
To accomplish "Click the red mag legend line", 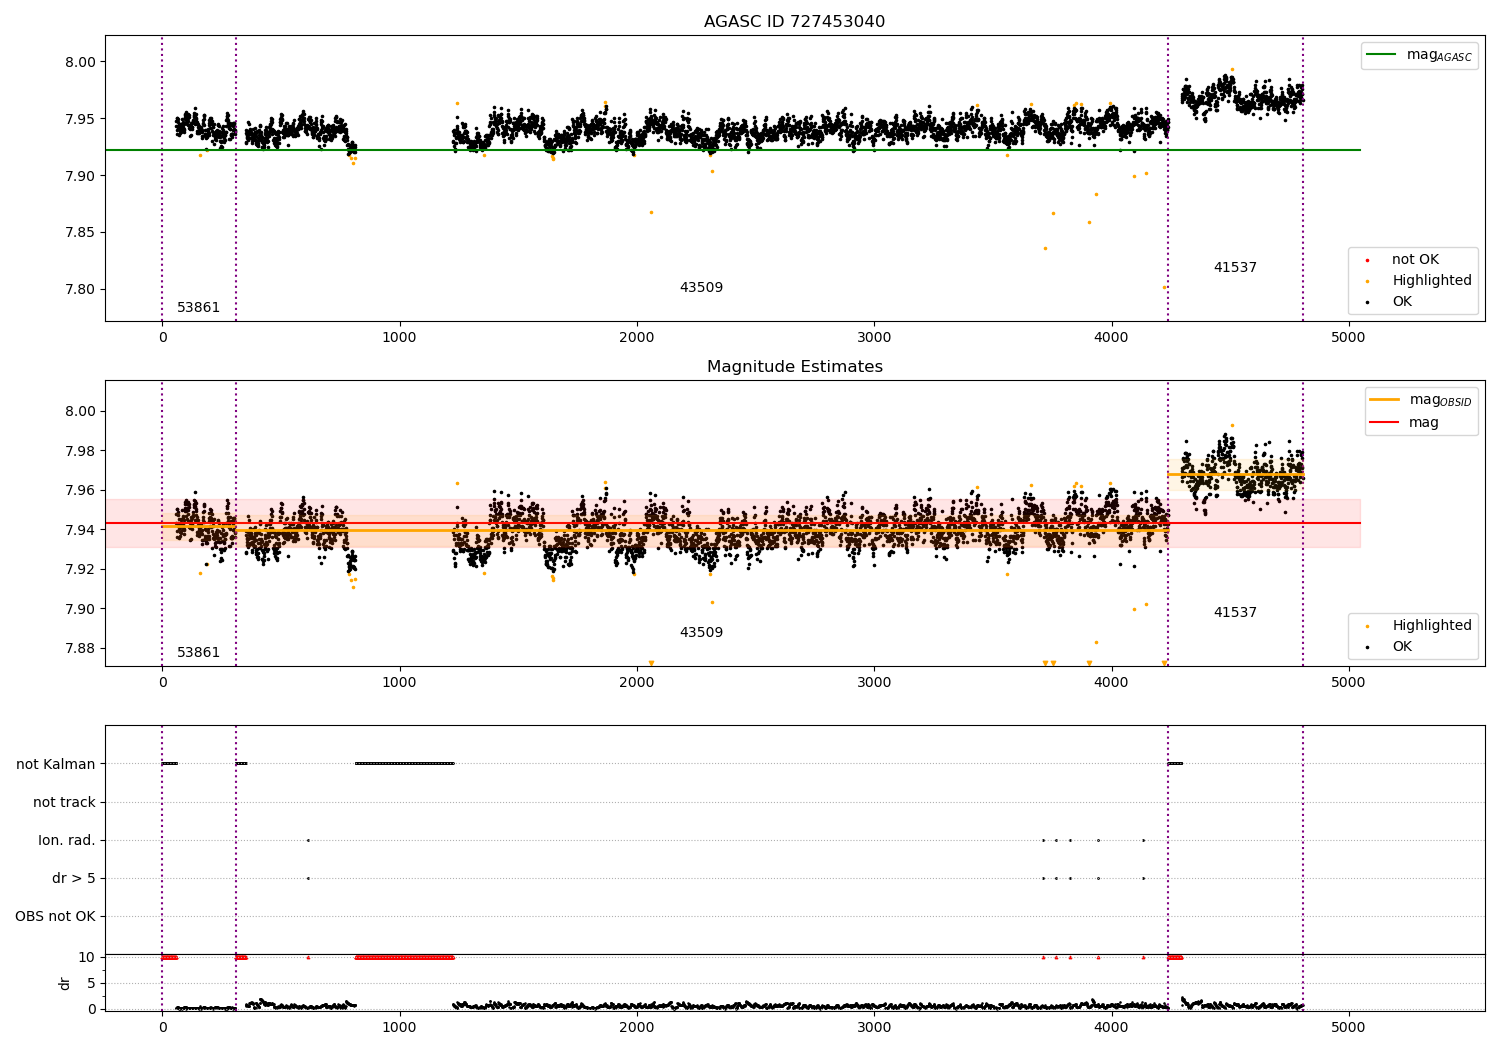I will pyautogui.click(x=1386, y=422).
